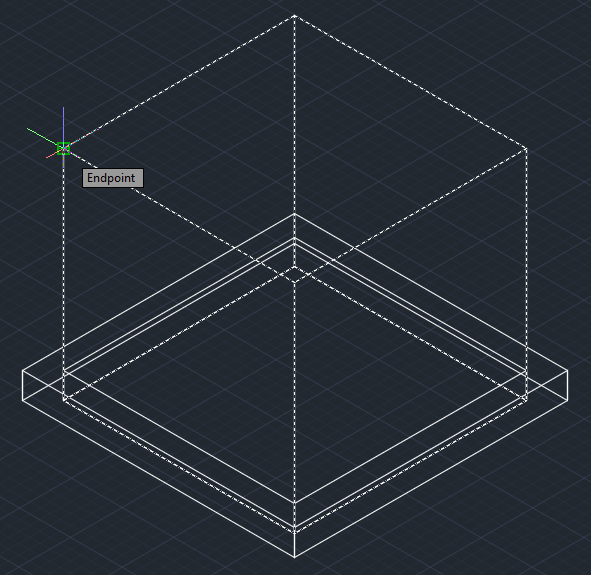
Task: Click the "Endpoint" snap tooltip label
Action: click(113, 178)
